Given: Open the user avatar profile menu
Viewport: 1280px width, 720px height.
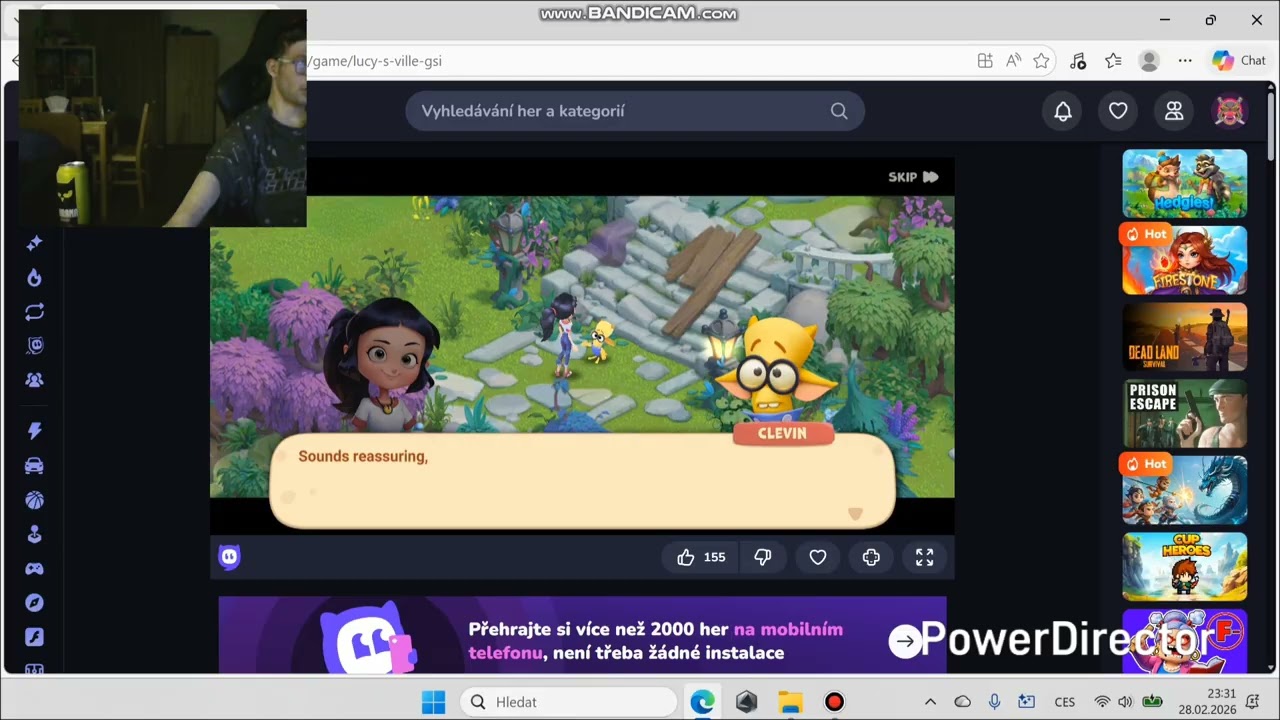Looking at the screenshot, I should coord(1229,111).
